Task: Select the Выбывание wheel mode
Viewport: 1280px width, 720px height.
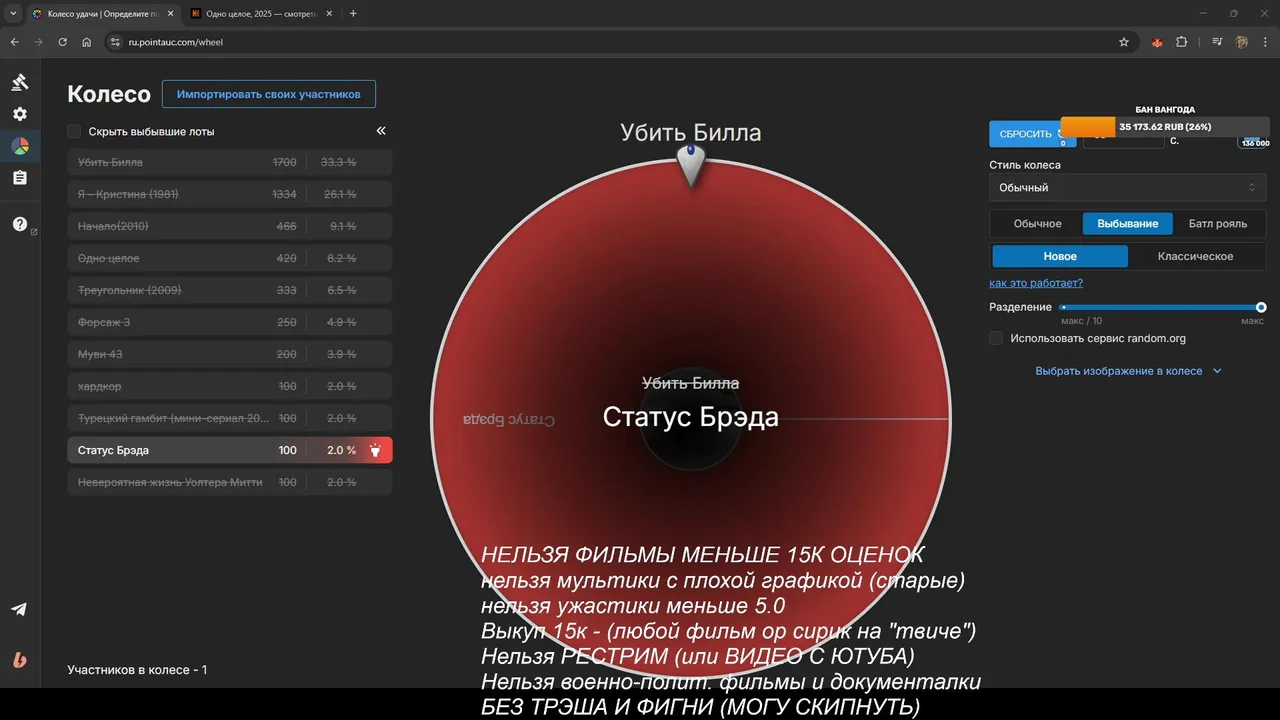Action: 1128,223
